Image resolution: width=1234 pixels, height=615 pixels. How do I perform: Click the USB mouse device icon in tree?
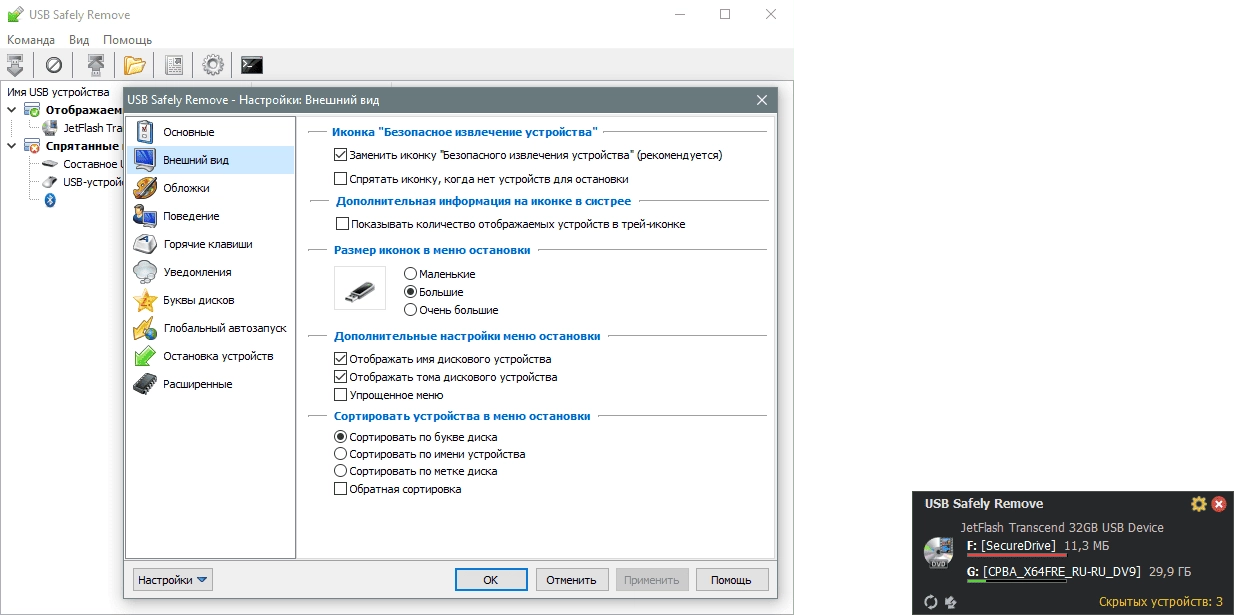point(50,182)
